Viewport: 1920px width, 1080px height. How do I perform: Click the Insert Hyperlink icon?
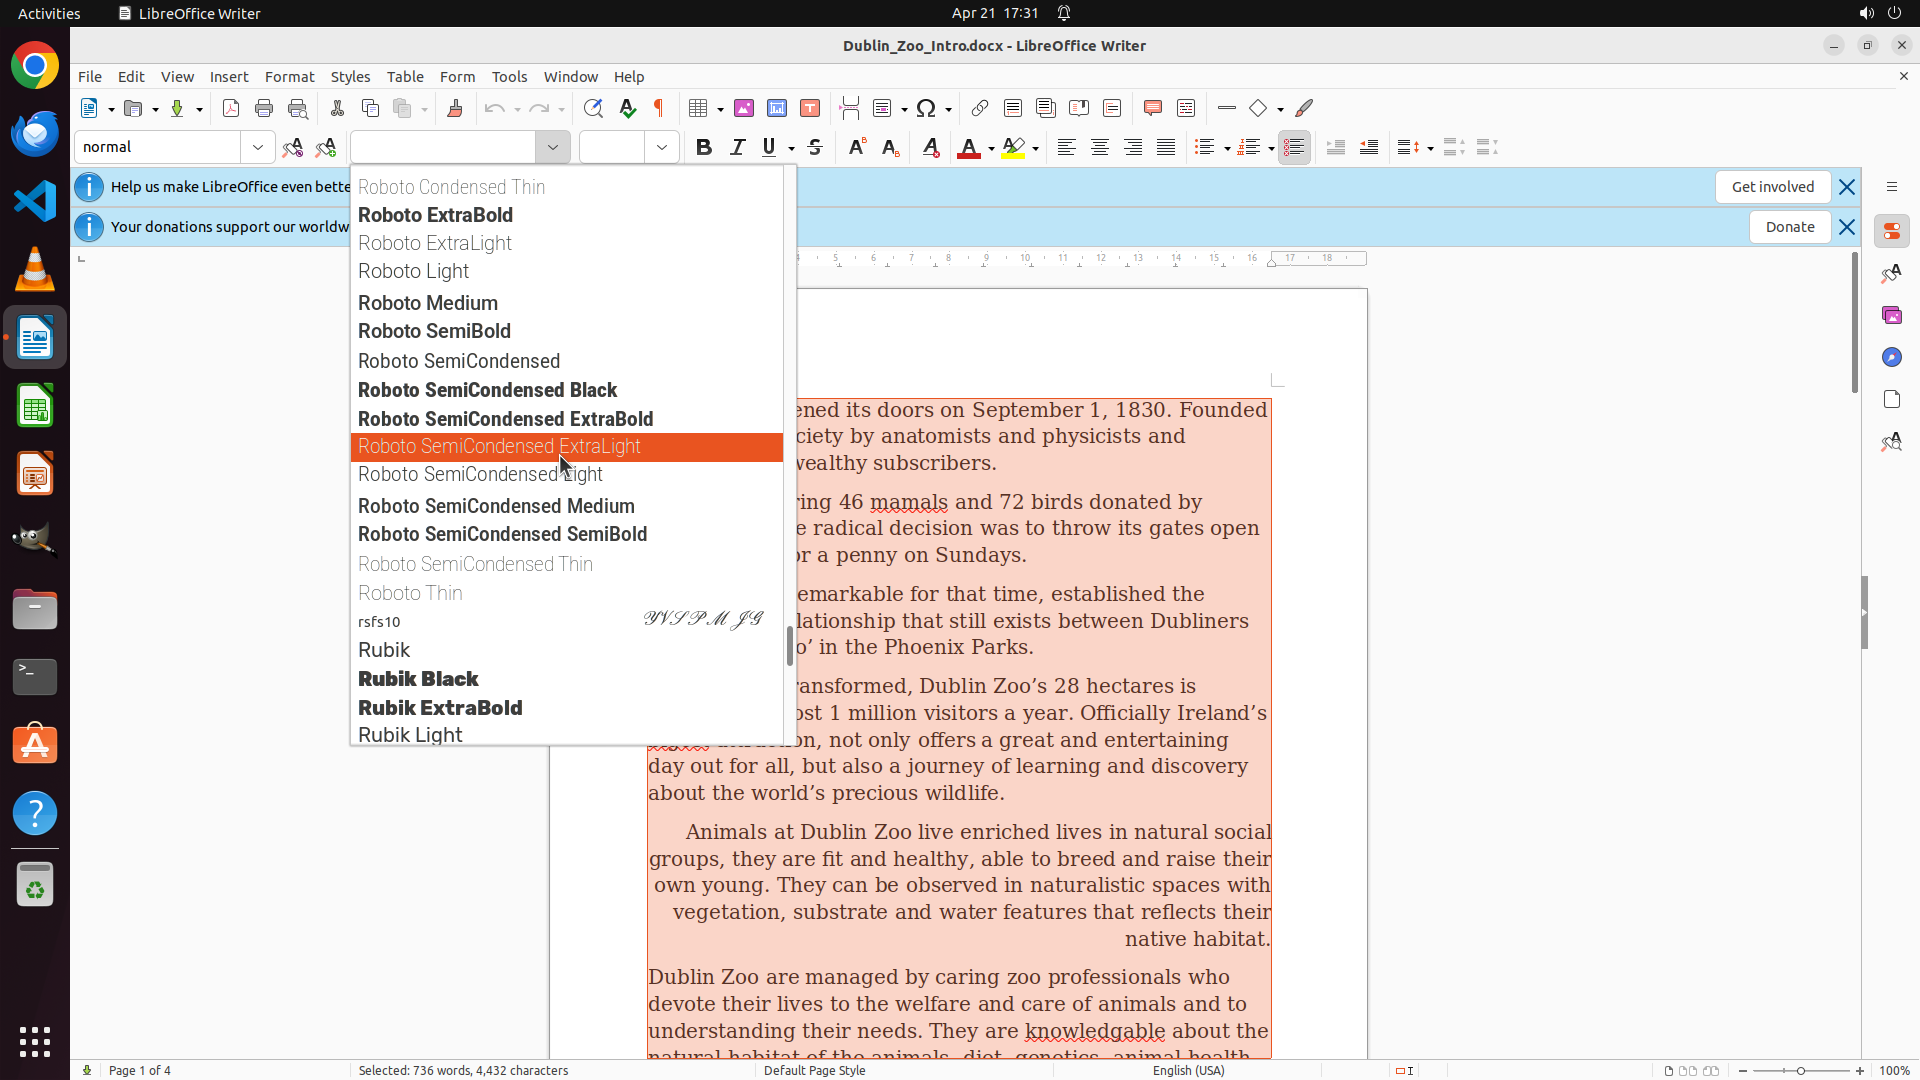coord(980,108)
